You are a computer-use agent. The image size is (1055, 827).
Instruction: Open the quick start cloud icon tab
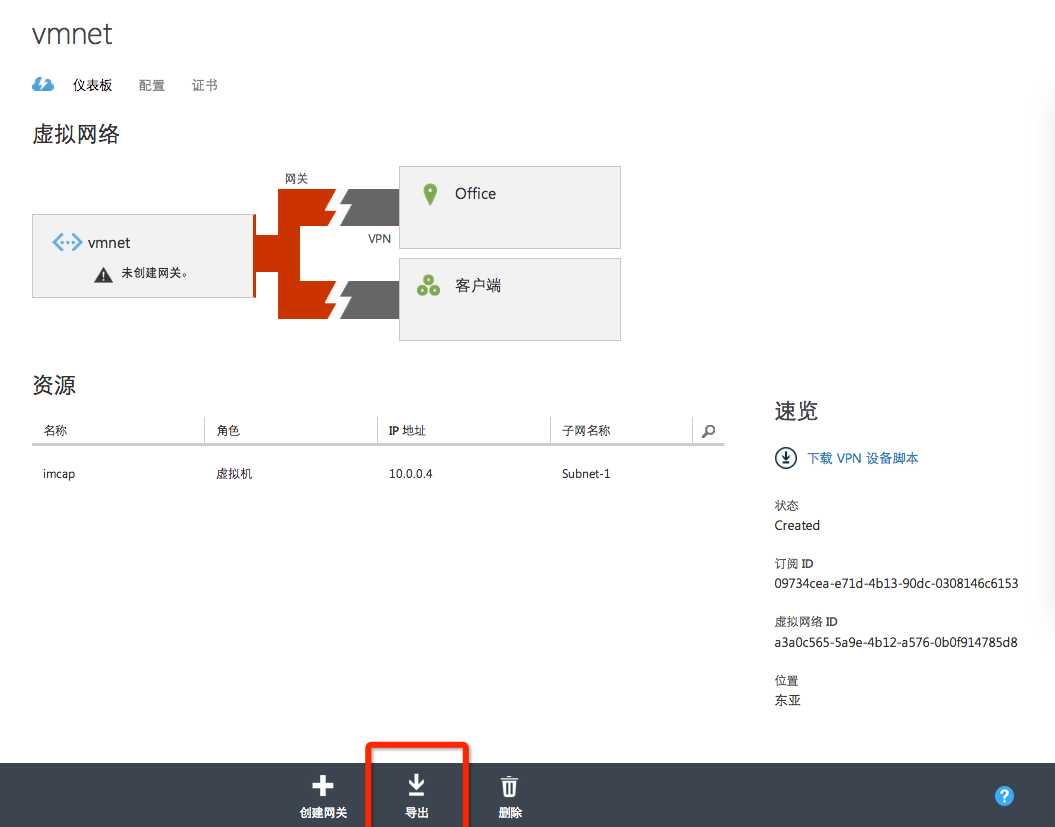click(43, 85)
